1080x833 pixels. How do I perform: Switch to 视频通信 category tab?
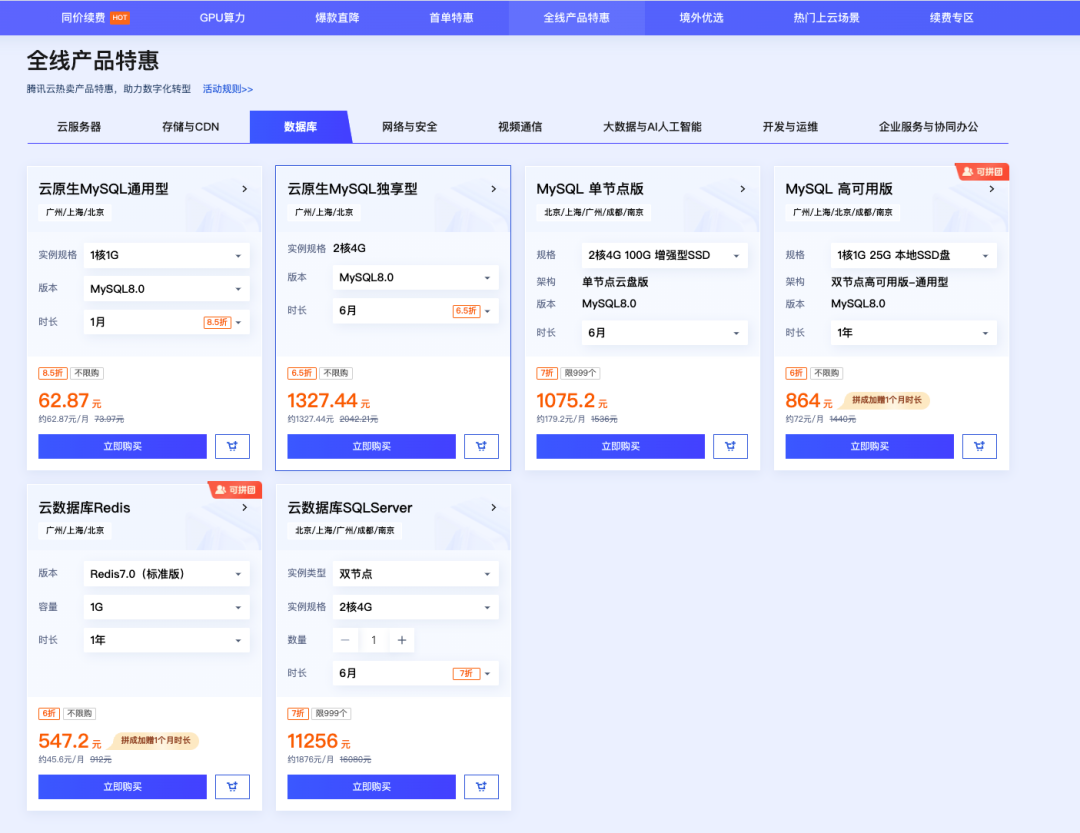(520, 127)
